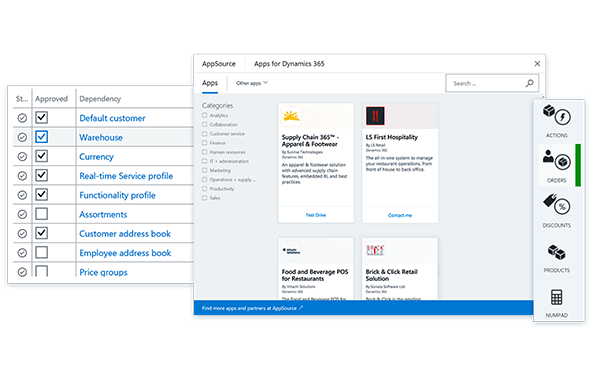Uncheck Approved for Customer address book
Viewport: 594px width, 366px height.
coord(42,233)
